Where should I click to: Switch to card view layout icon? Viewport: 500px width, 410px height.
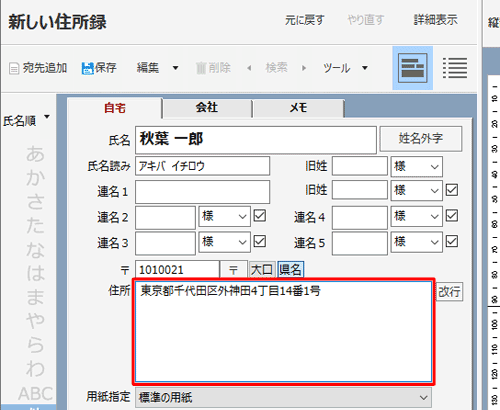(x=413, y=68)
